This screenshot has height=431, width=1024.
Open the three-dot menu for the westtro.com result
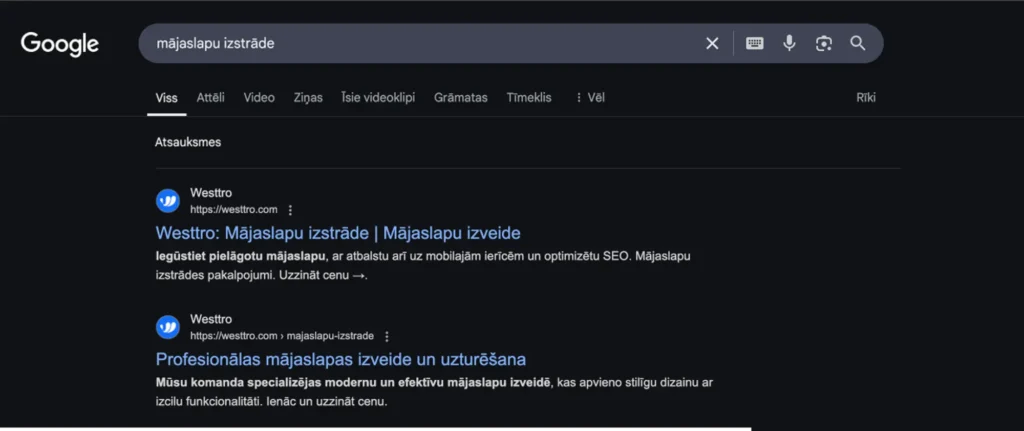point(291,210)
